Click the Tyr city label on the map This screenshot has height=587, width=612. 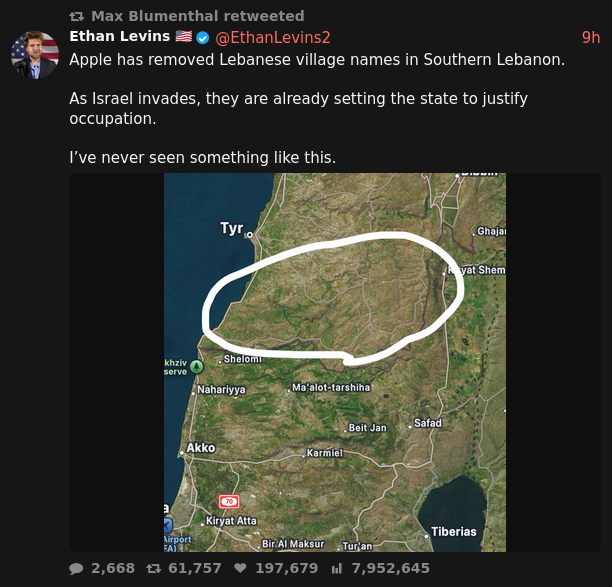[x=231, y=228]
